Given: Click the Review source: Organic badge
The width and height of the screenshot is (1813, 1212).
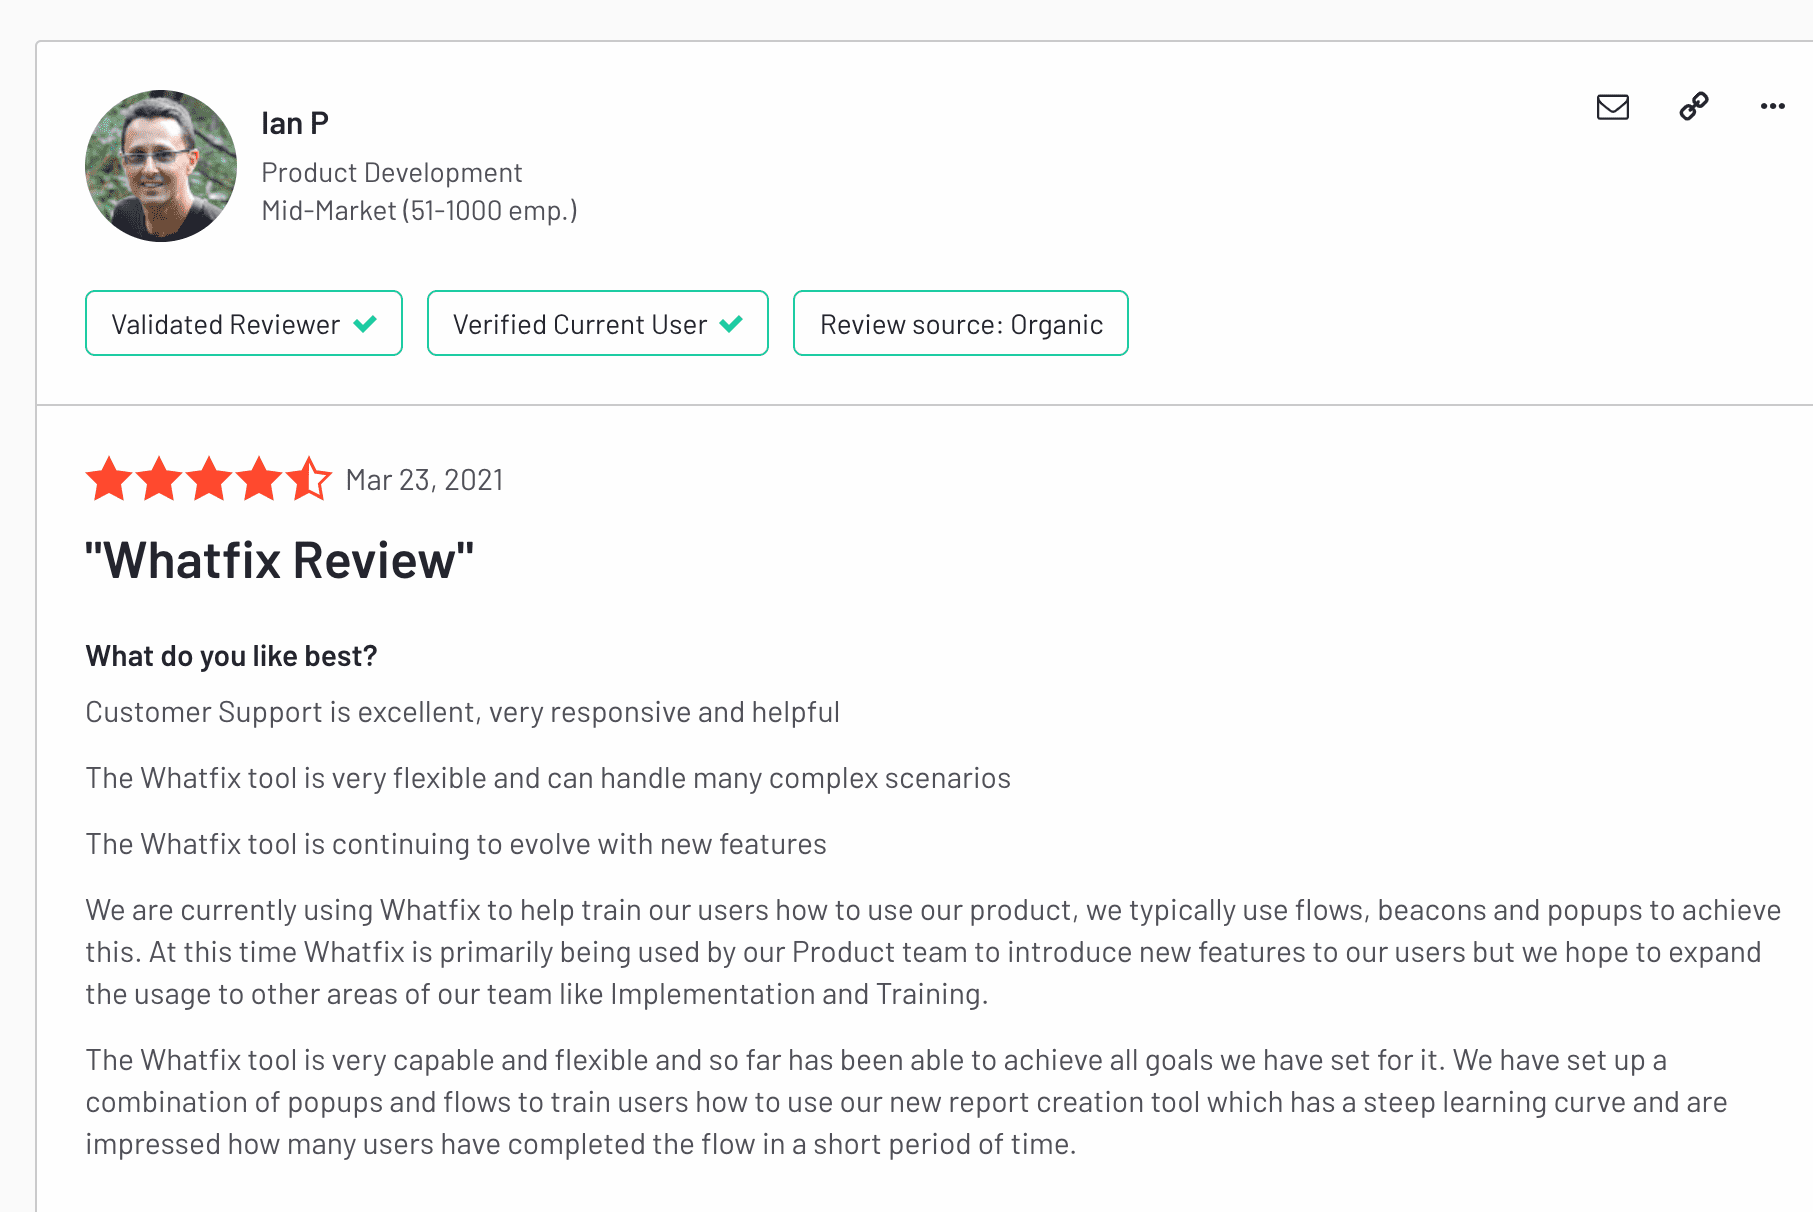Looking at the screenshot, I should point(961,323).
